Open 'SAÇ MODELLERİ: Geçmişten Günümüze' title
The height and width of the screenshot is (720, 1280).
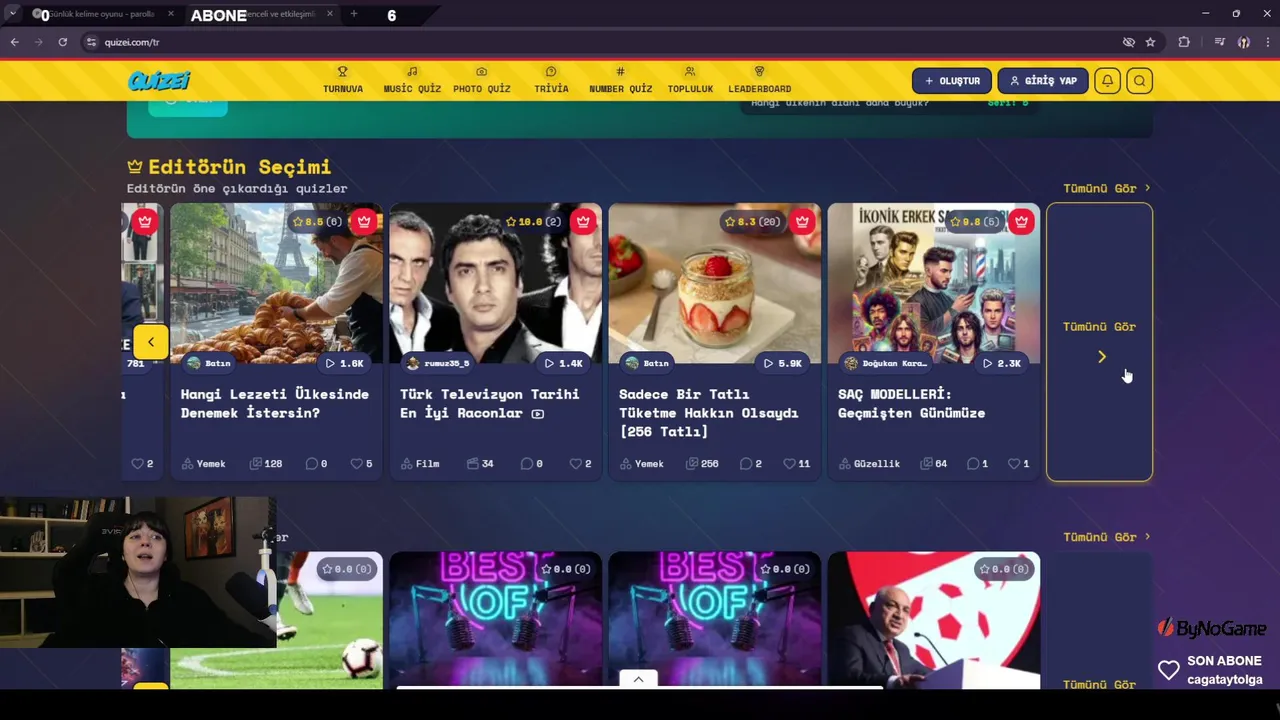point(911,403)
